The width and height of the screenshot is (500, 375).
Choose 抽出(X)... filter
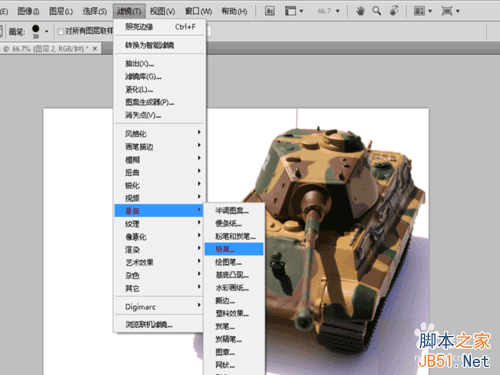159,64
